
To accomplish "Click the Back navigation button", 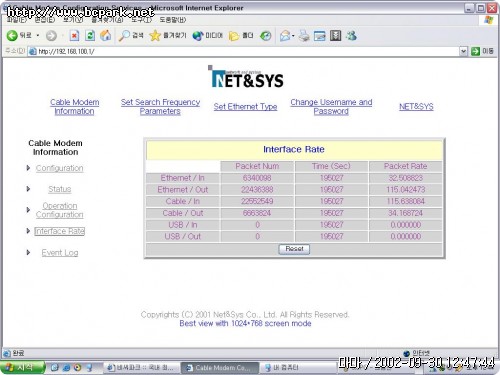I will click(x=19, y=35).
